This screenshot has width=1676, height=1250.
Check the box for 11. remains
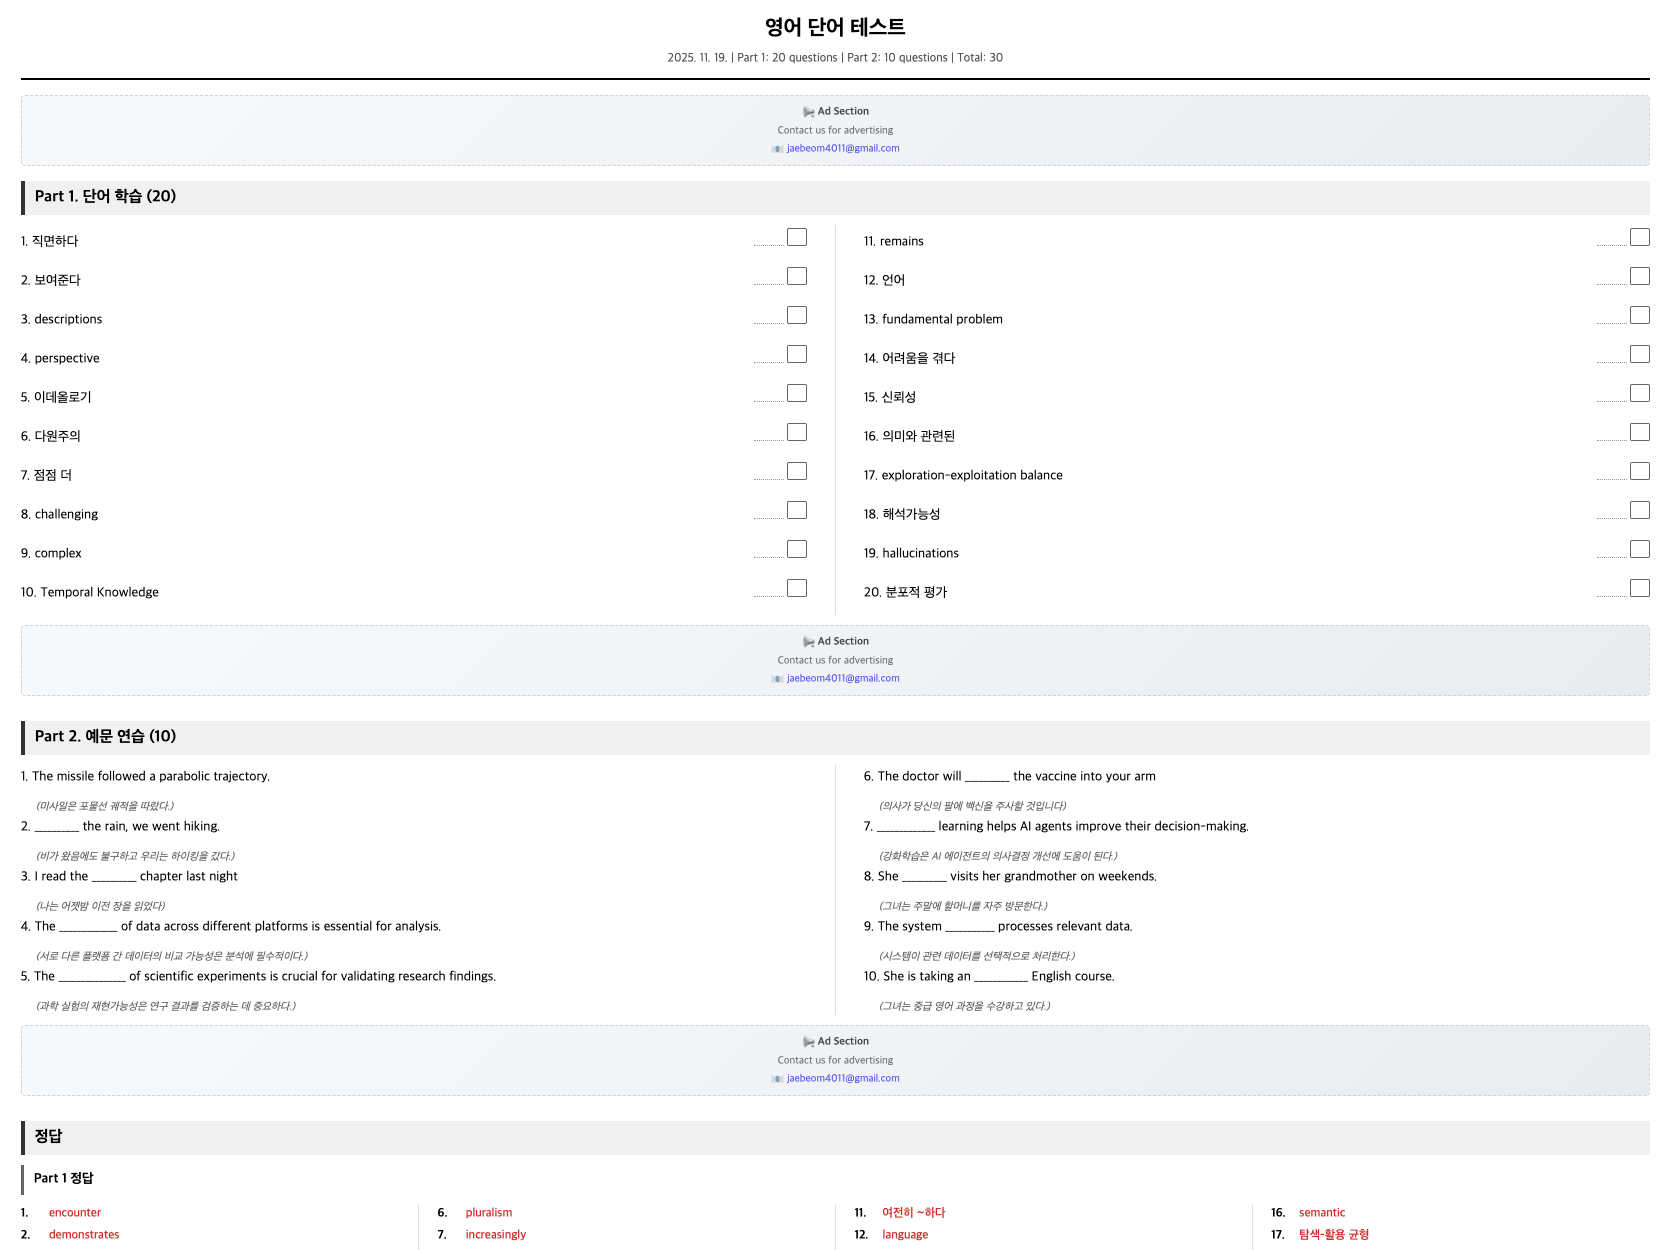(x=1640, y=237)
